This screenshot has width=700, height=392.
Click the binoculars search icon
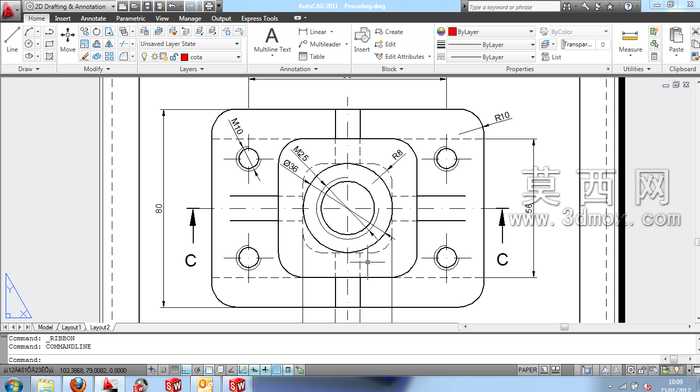[567, 6]
